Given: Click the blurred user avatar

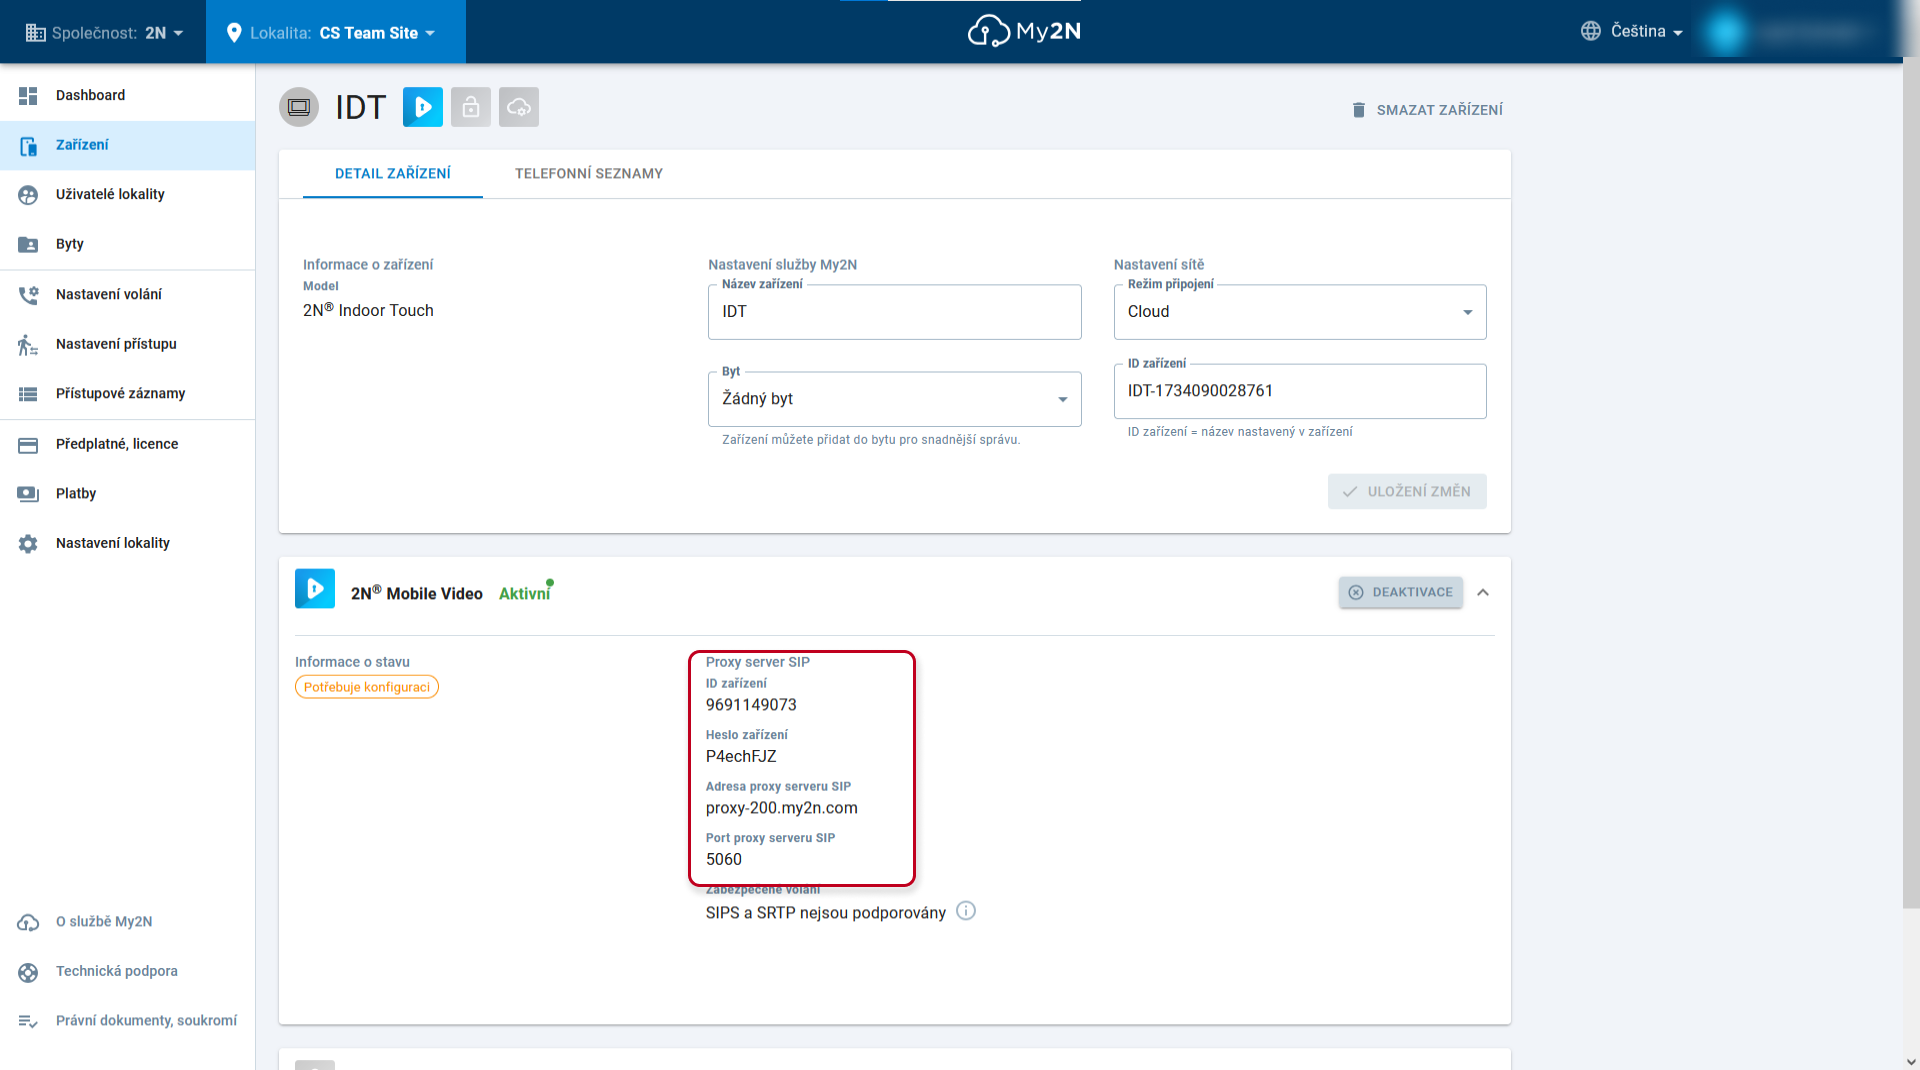Looking at the screenshot, I should pyautogui.click(x=1726, y=32).
